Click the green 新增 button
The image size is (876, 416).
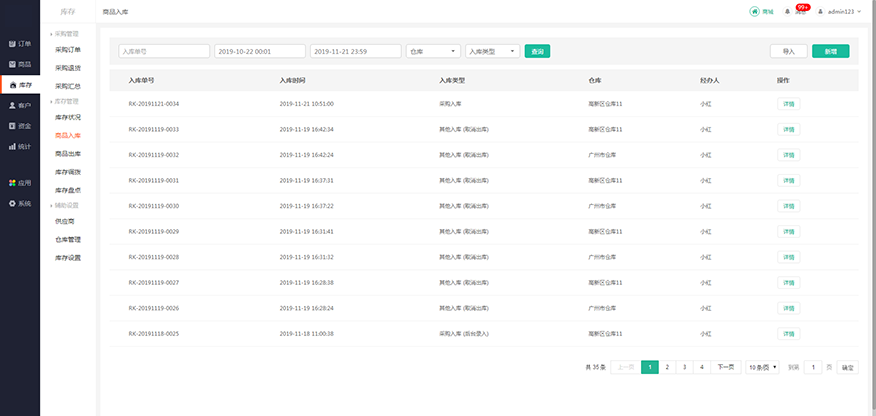[x=831, y=51]
